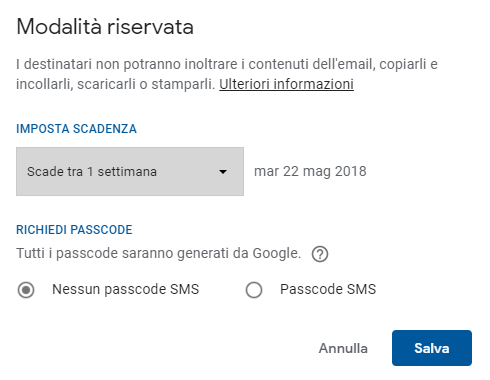Screen dimensions: 490x380
Task: Click the Nessun passcode SMS label text
Action: tap(125, 289)
